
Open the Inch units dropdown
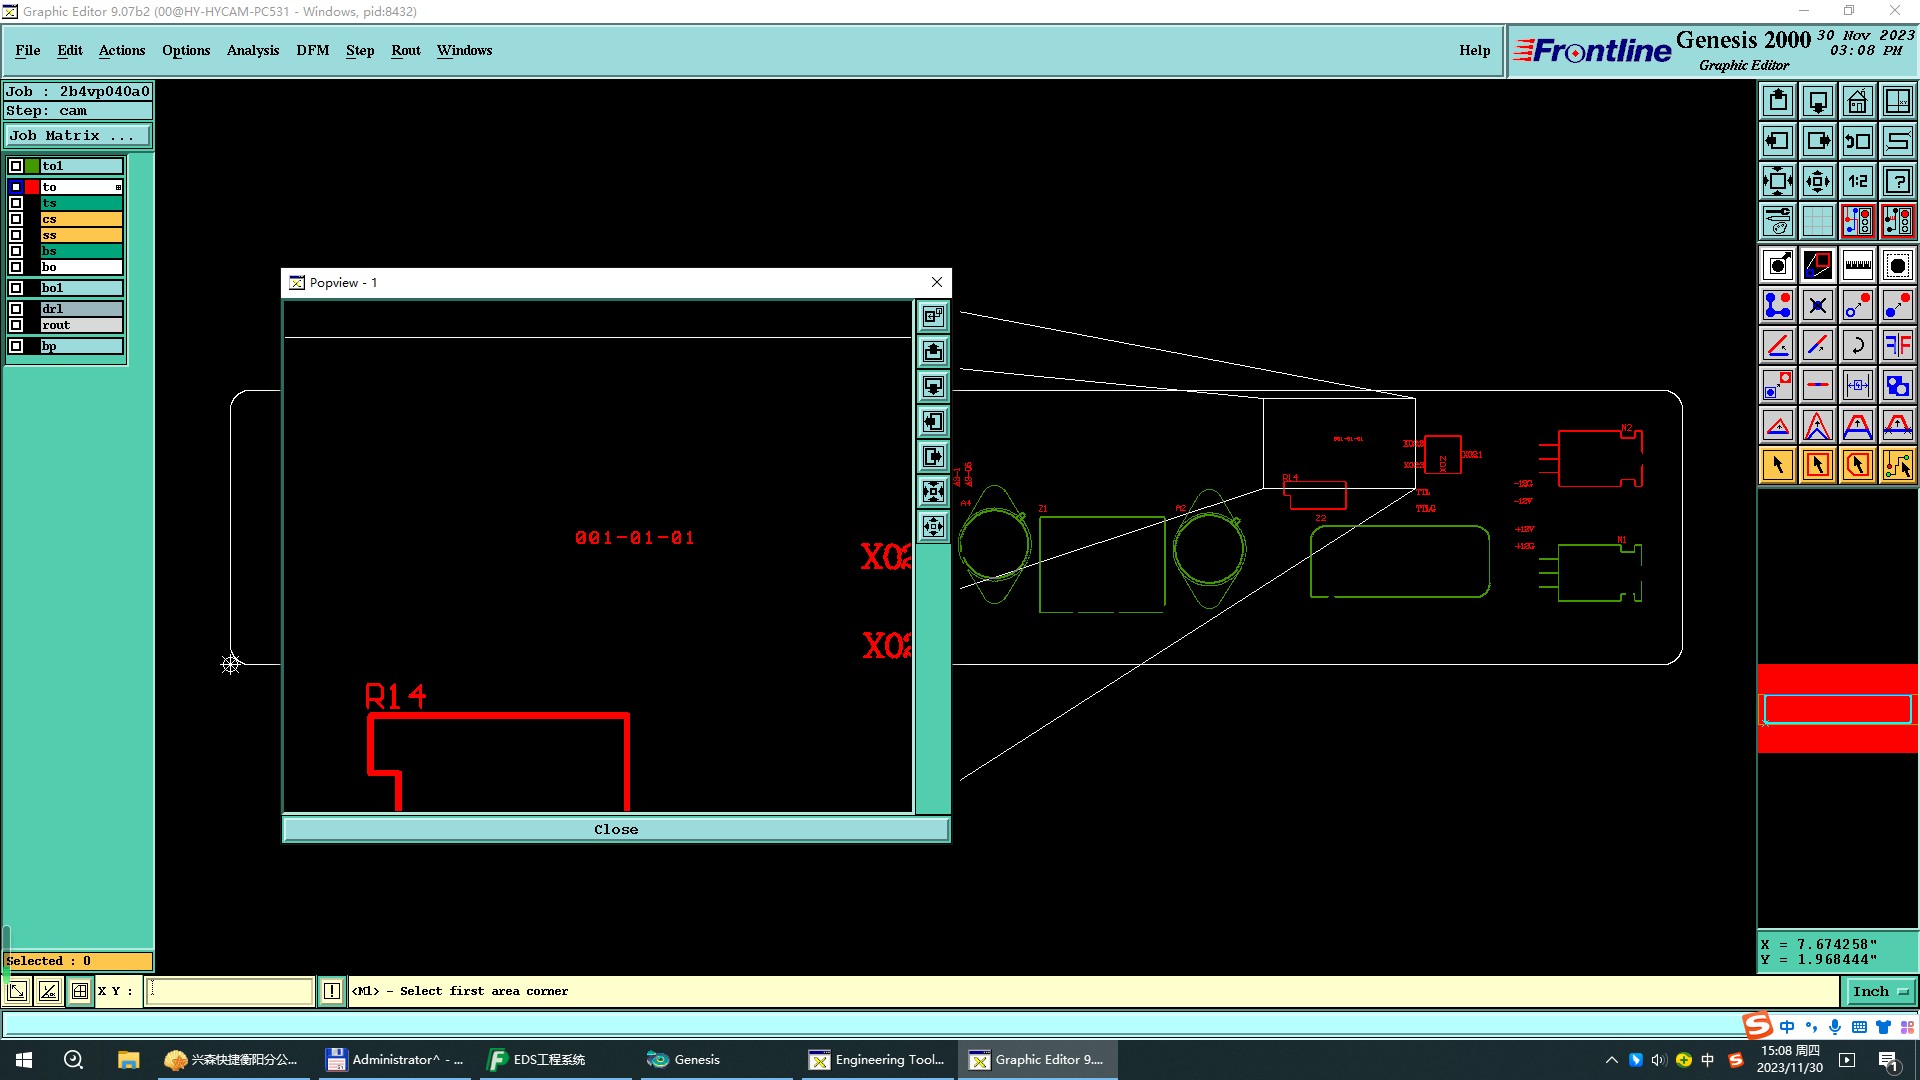1880,991
